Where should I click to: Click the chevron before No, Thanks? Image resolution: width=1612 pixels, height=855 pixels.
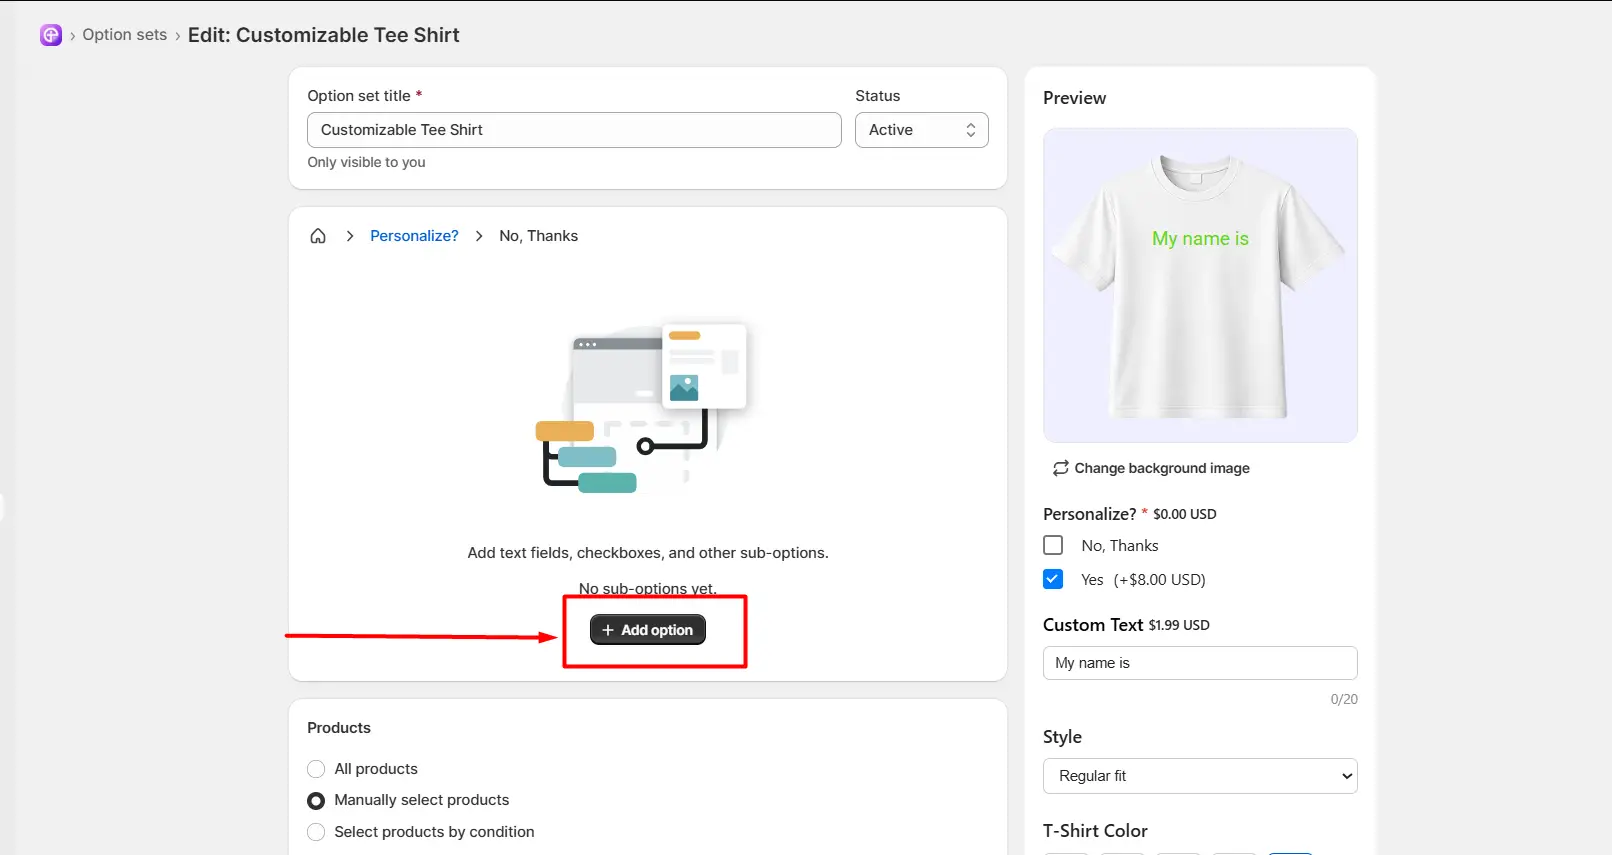pyautogui.click(x=479, y=236)
